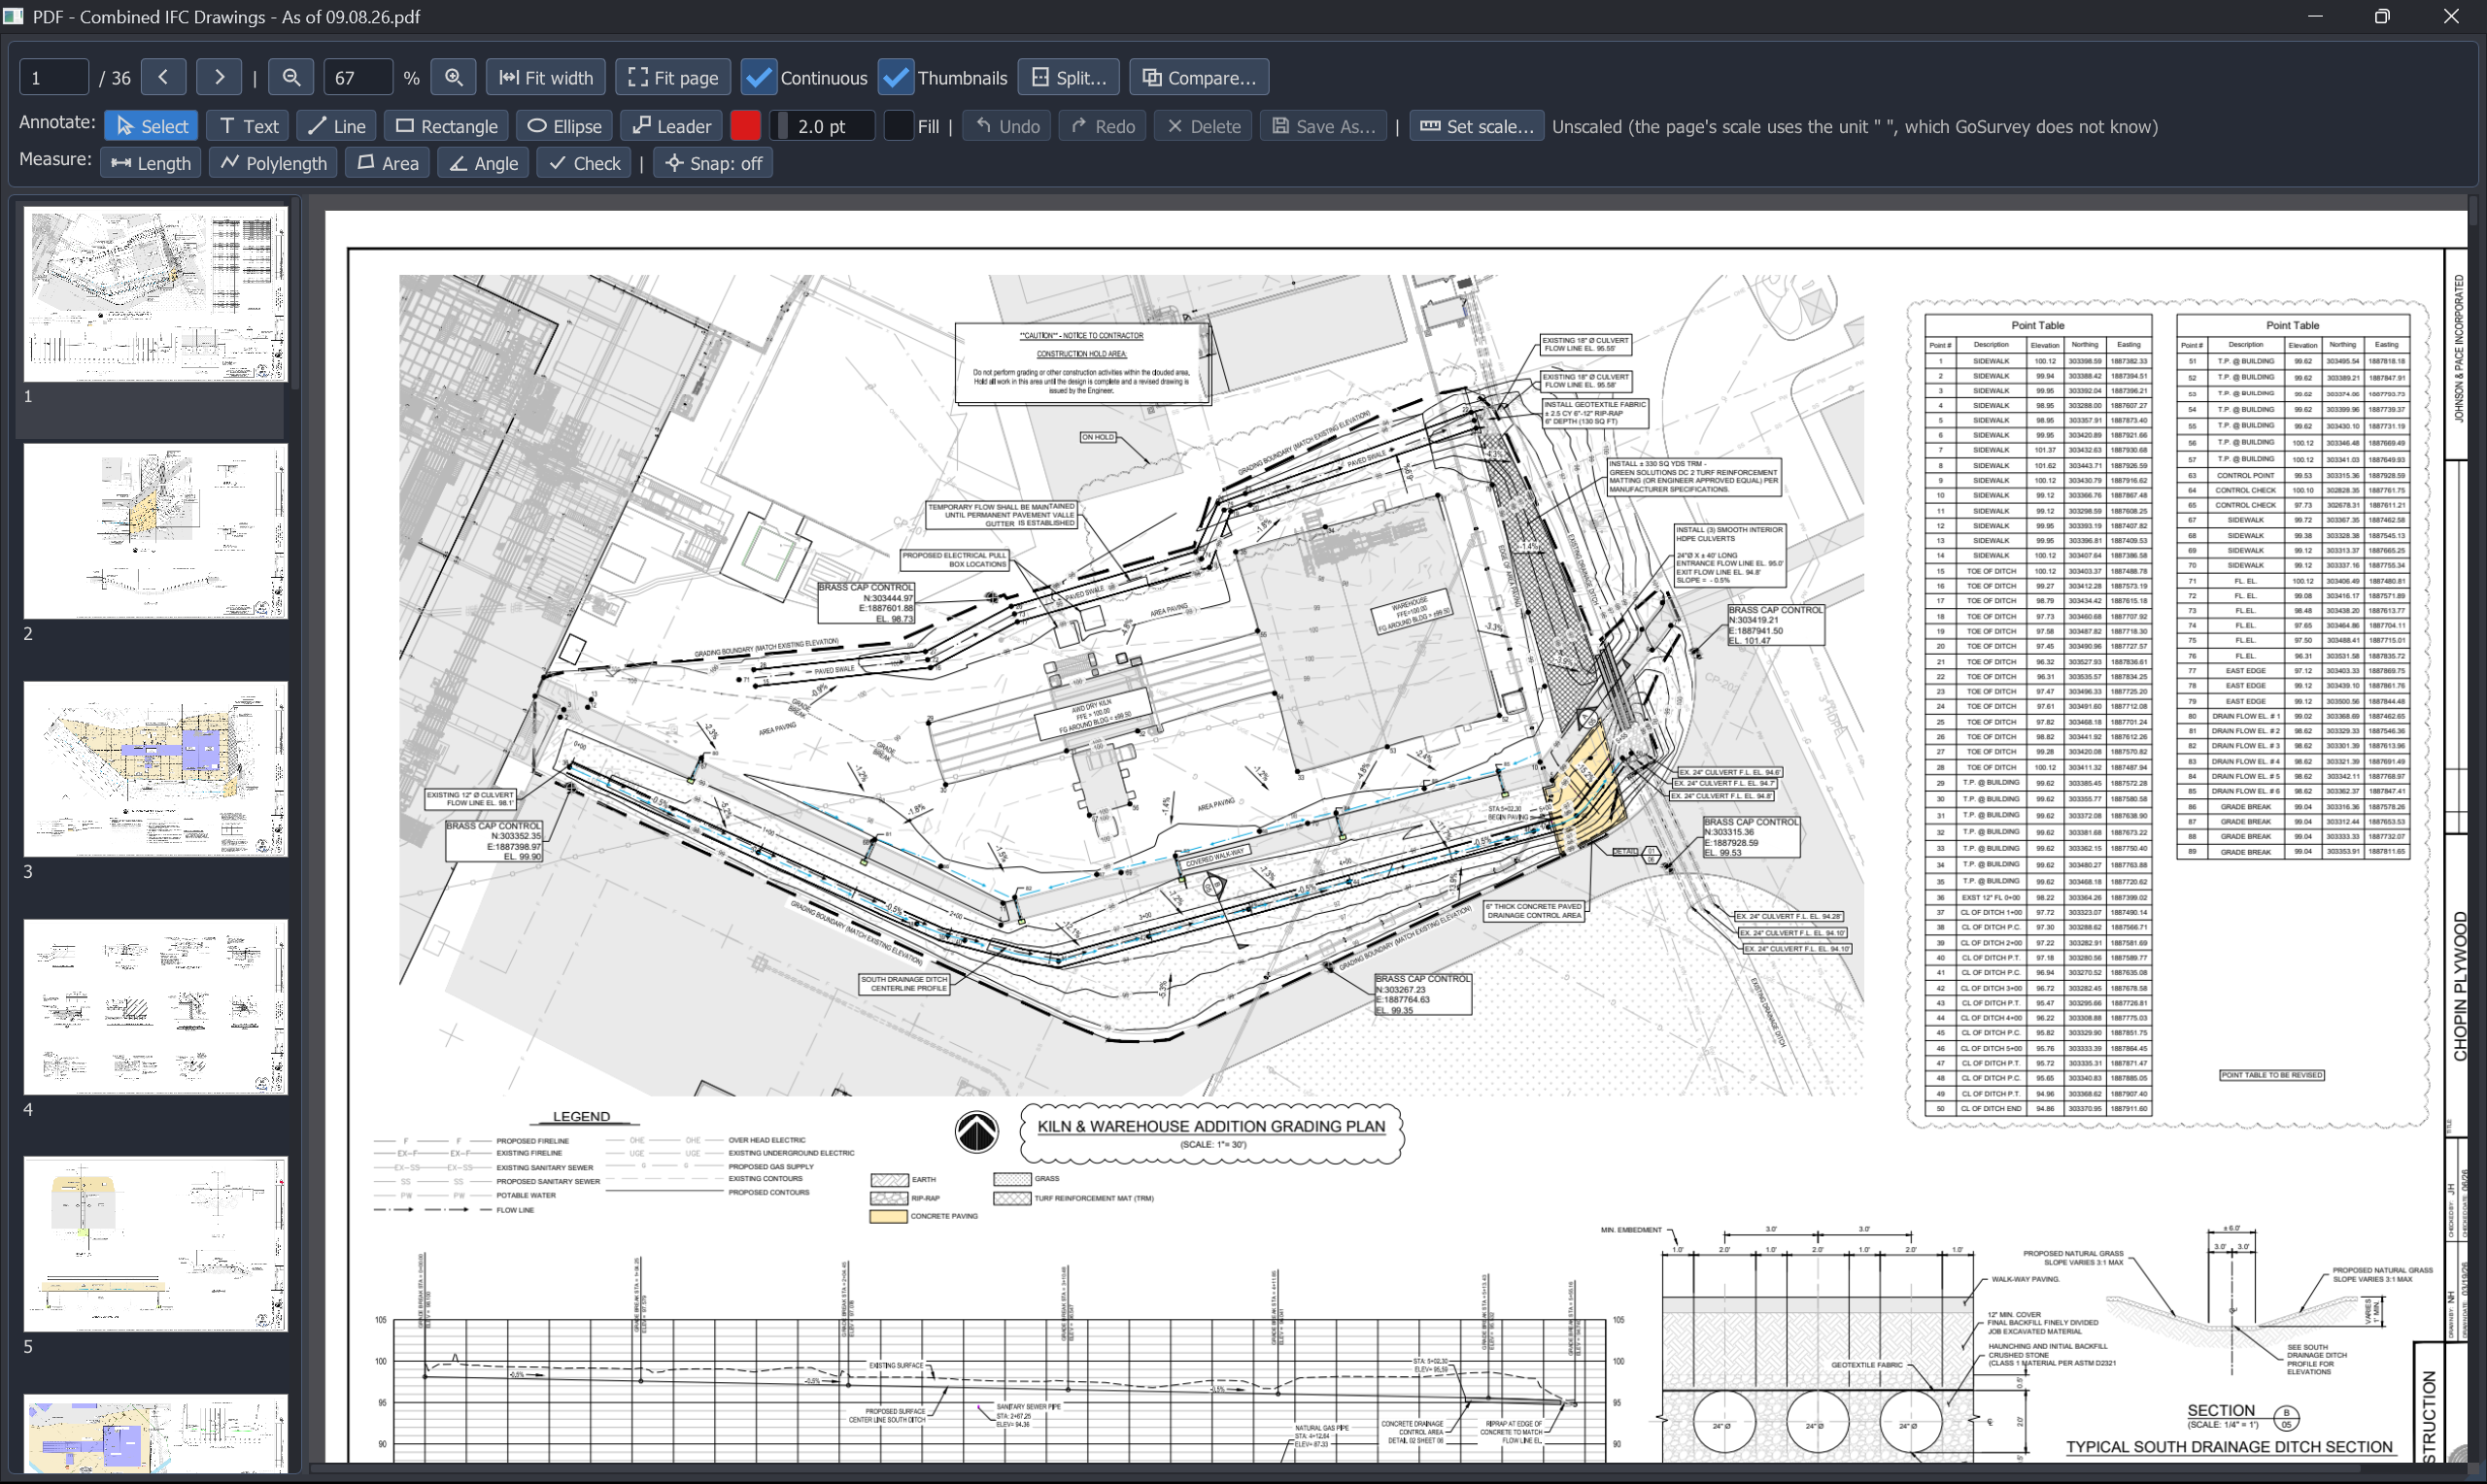Go to next page arrow
Screen dimensions: 2487x1484
[x=219, y=77]
